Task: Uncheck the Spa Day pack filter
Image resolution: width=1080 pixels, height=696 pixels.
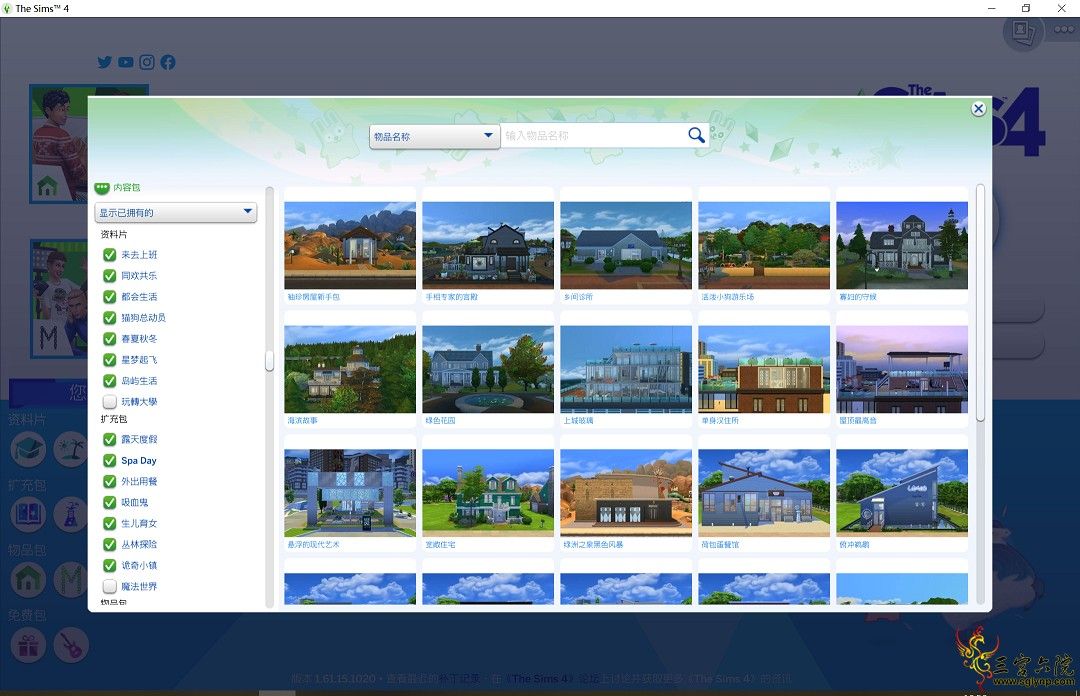Action: click(110, 460)
